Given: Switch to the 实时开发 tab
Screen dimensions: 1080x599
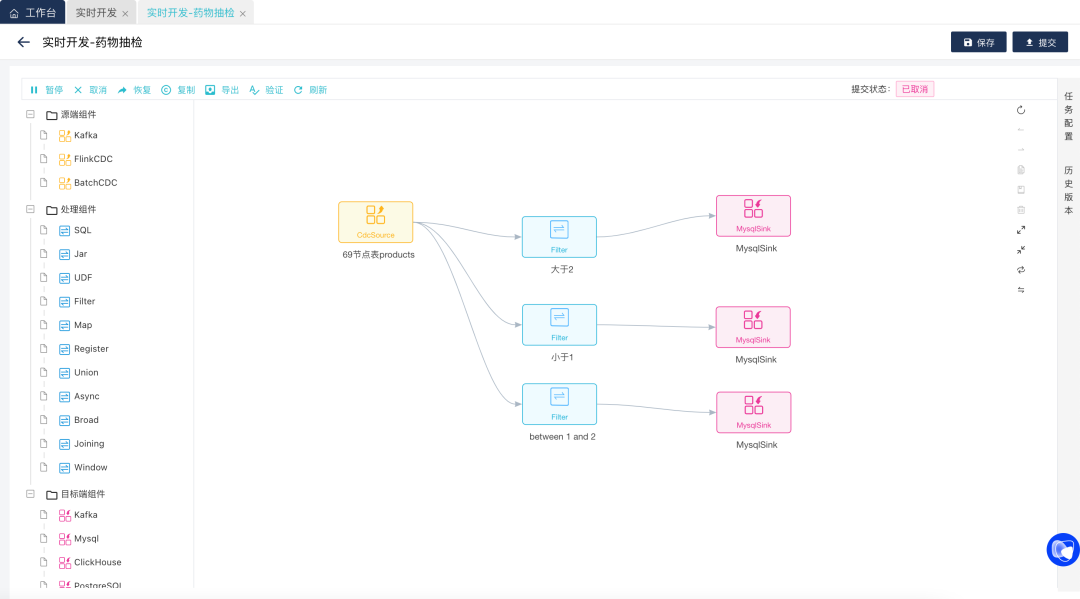Looking at the screenshot, I should click(x=96, y=13).
